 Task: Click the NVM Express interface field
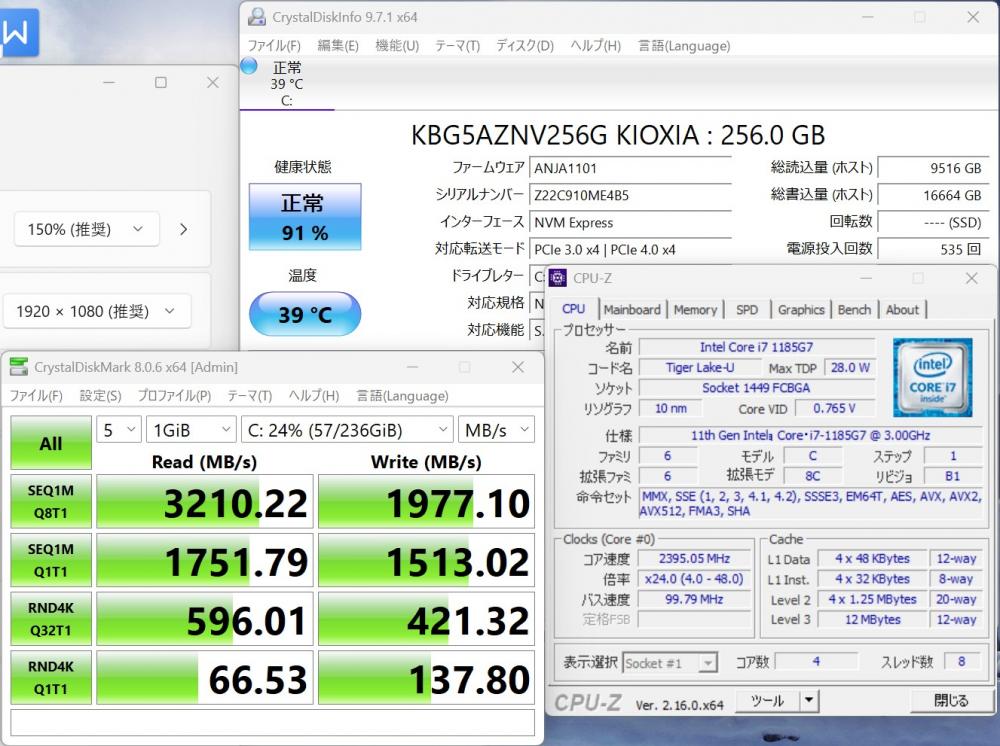pyautogui.click(x=630, y=223)
